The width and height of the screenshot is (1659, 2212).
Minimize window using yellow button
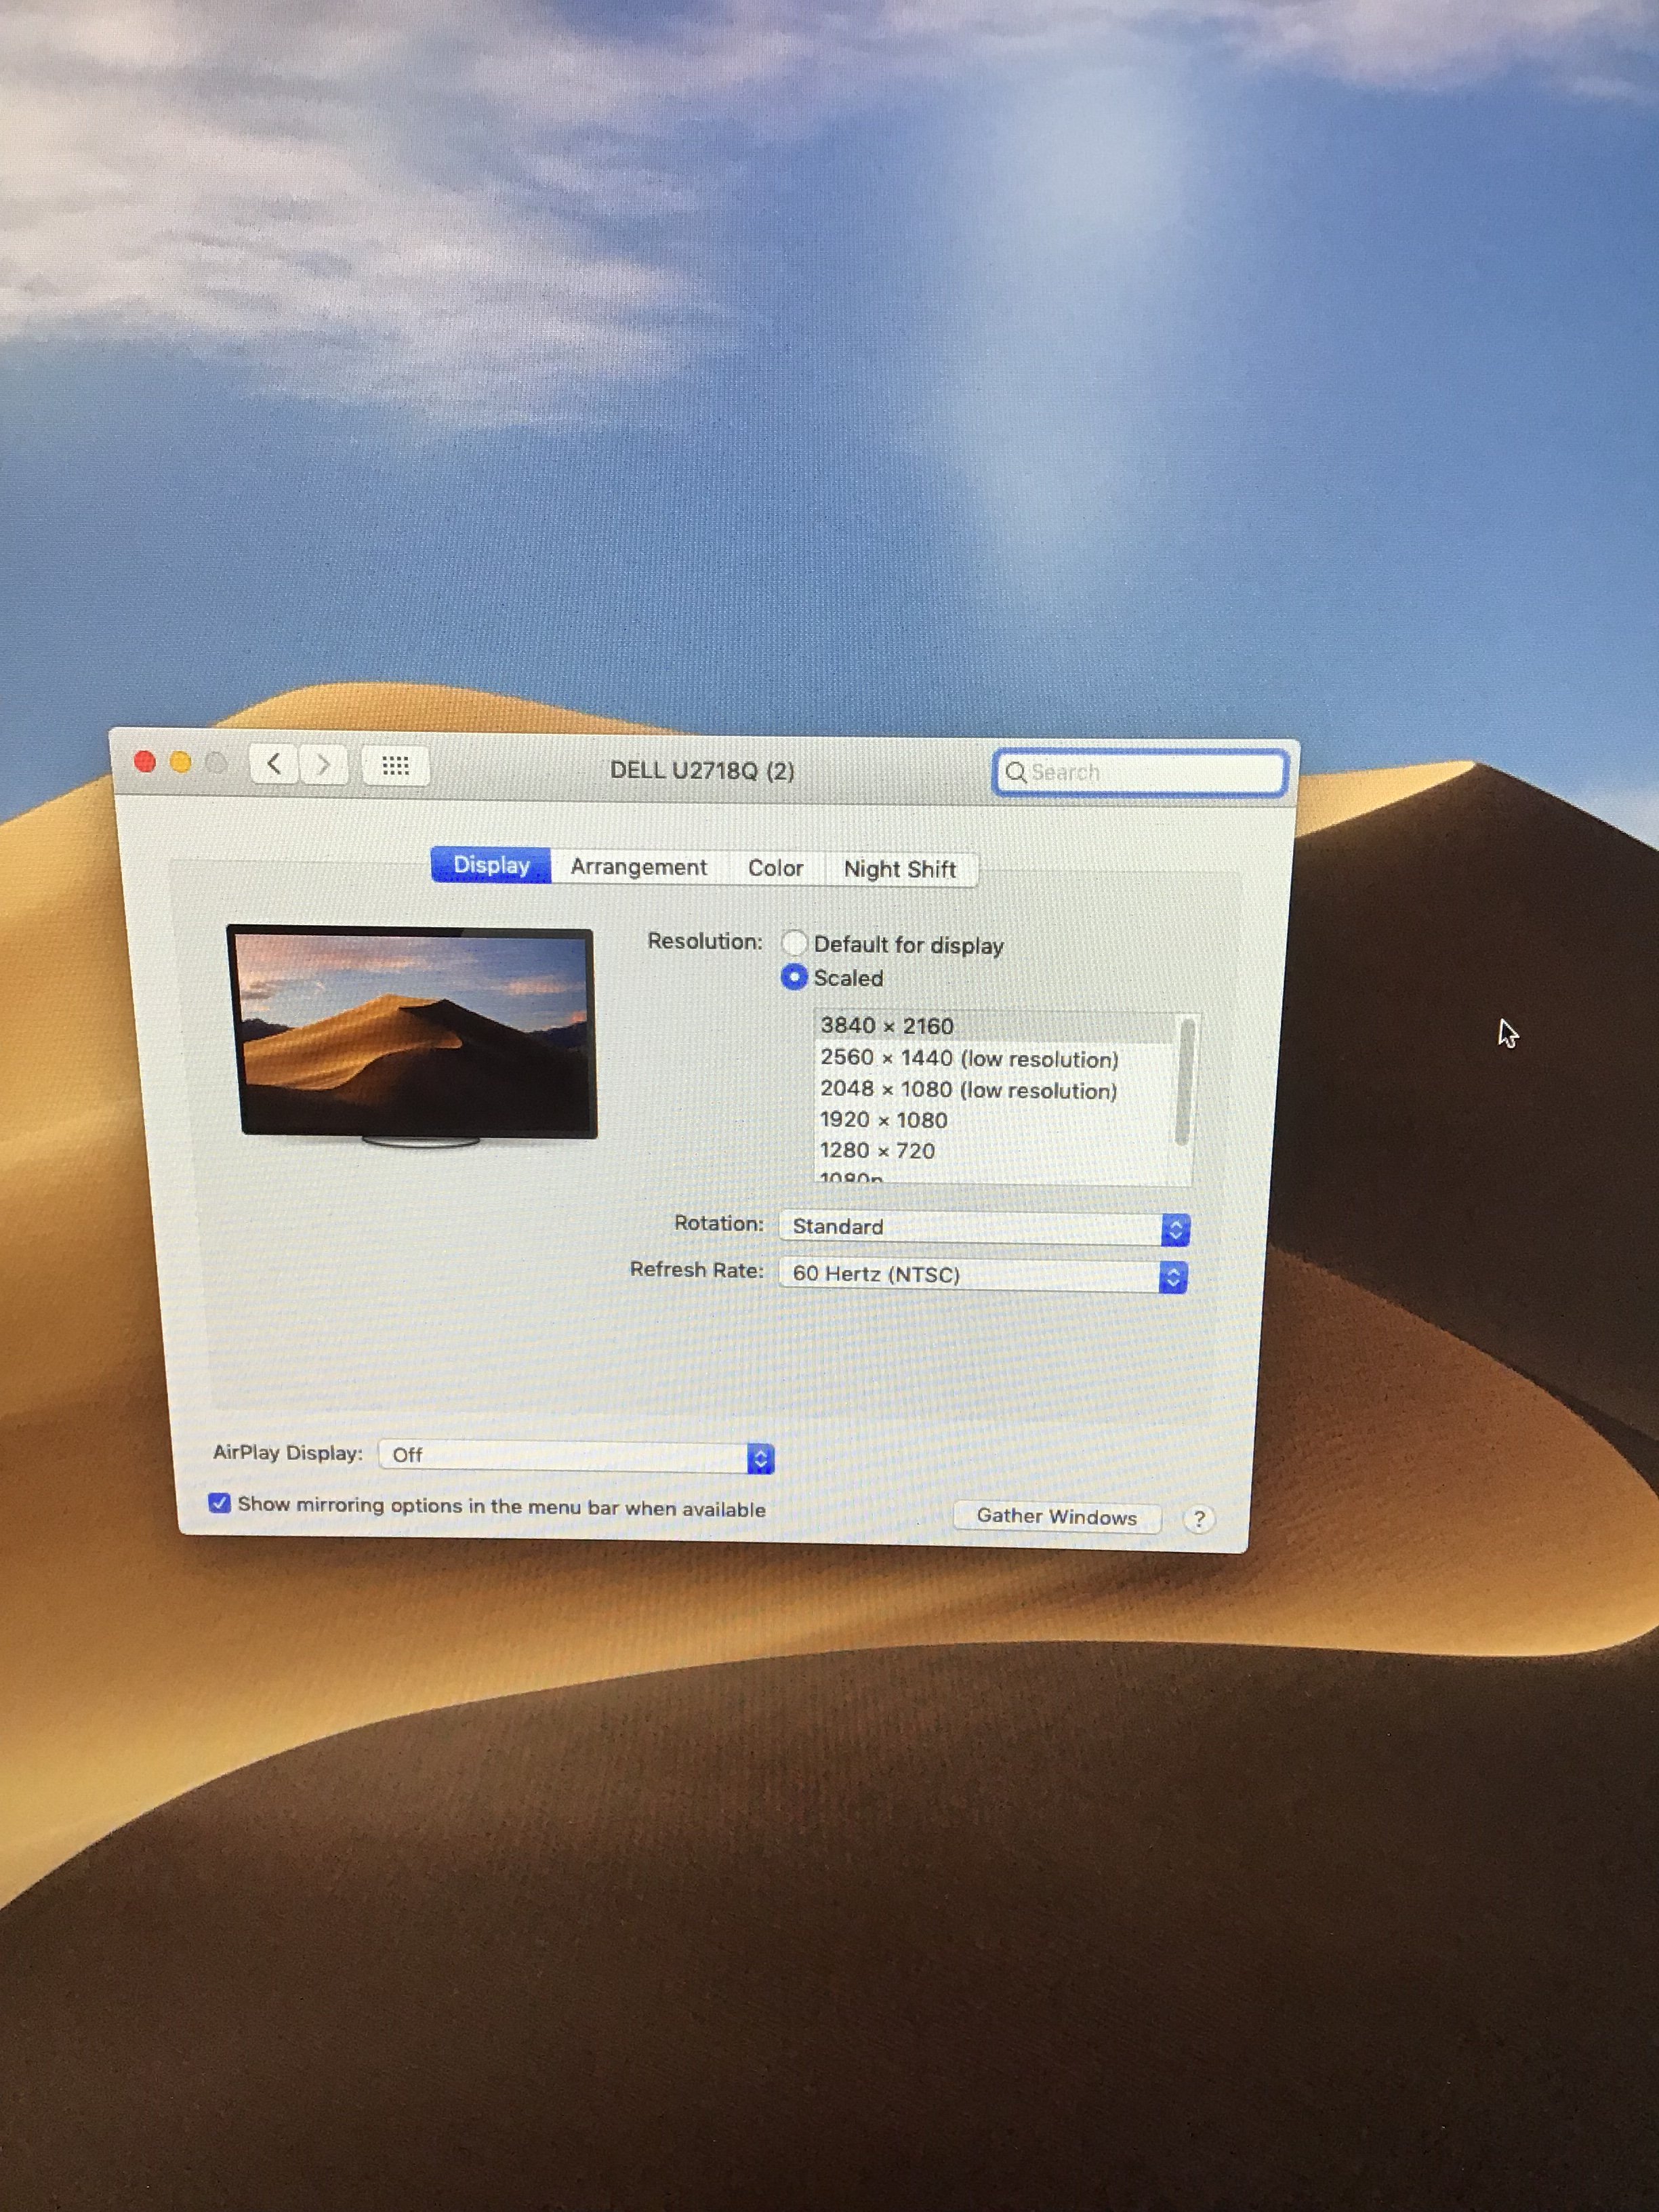click(181, 763)
